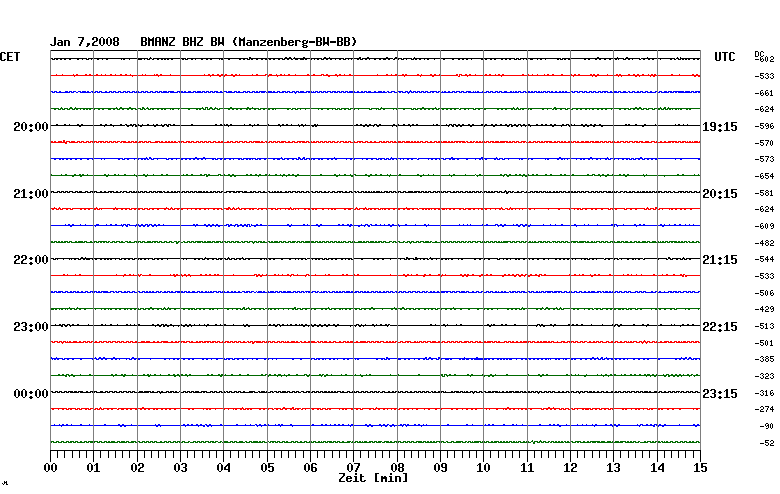Click the DC offset value '-274'
This screenshot has width=780, height=494.
click(x=764, y=409)
